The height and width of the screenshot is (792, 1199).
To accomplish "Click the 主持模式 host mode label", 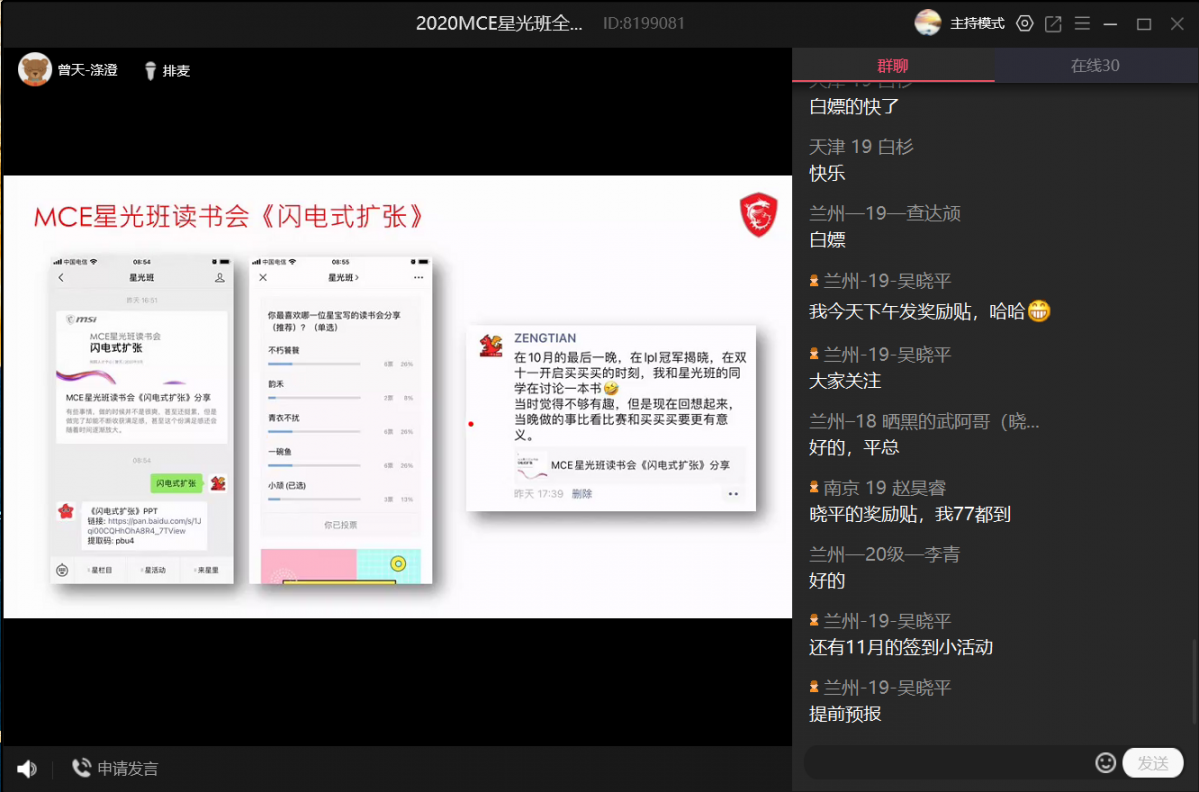I will 976,24.
